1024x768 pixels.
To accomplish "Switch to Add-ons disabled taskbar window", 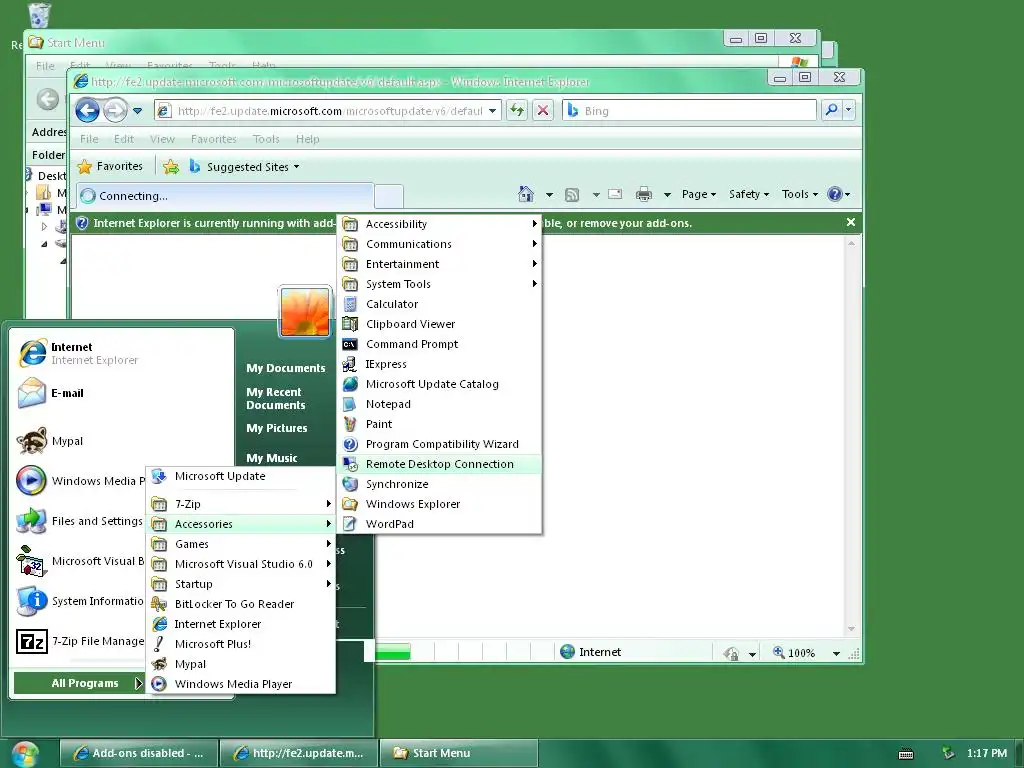I will coord(138,753).
